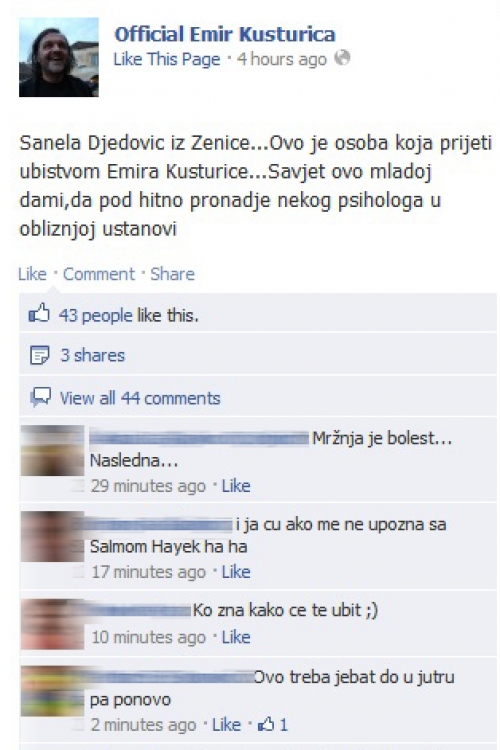
Task: Open first commenter's blurred avatar
Action: (53, 450)
